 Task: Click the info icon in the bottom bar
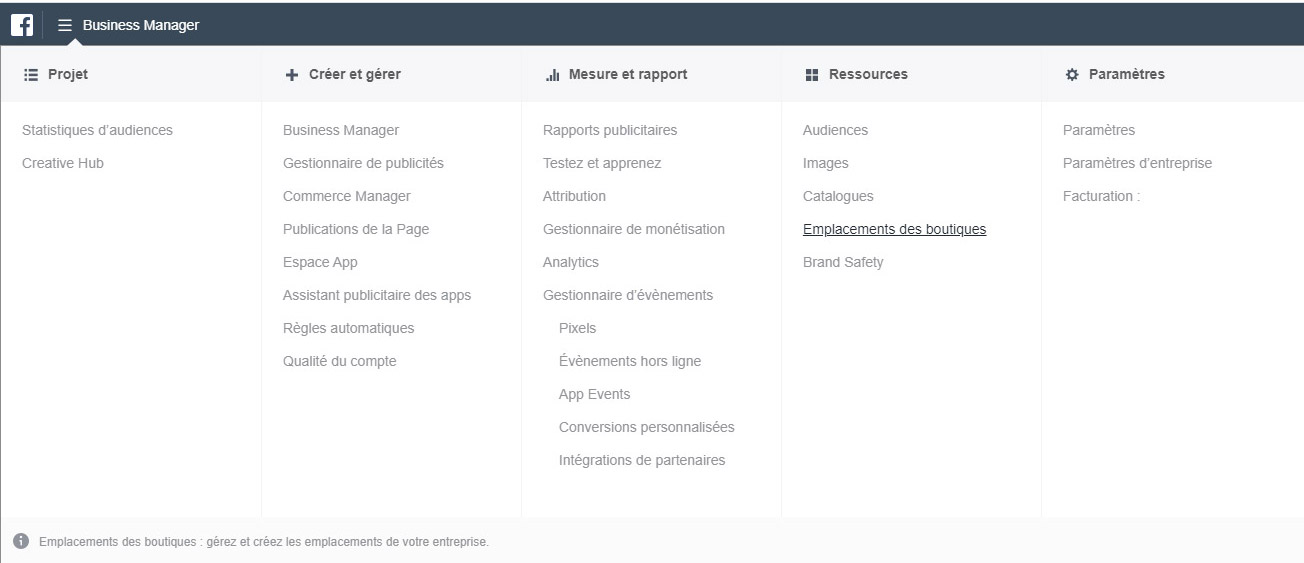click(x=21, y=541)
